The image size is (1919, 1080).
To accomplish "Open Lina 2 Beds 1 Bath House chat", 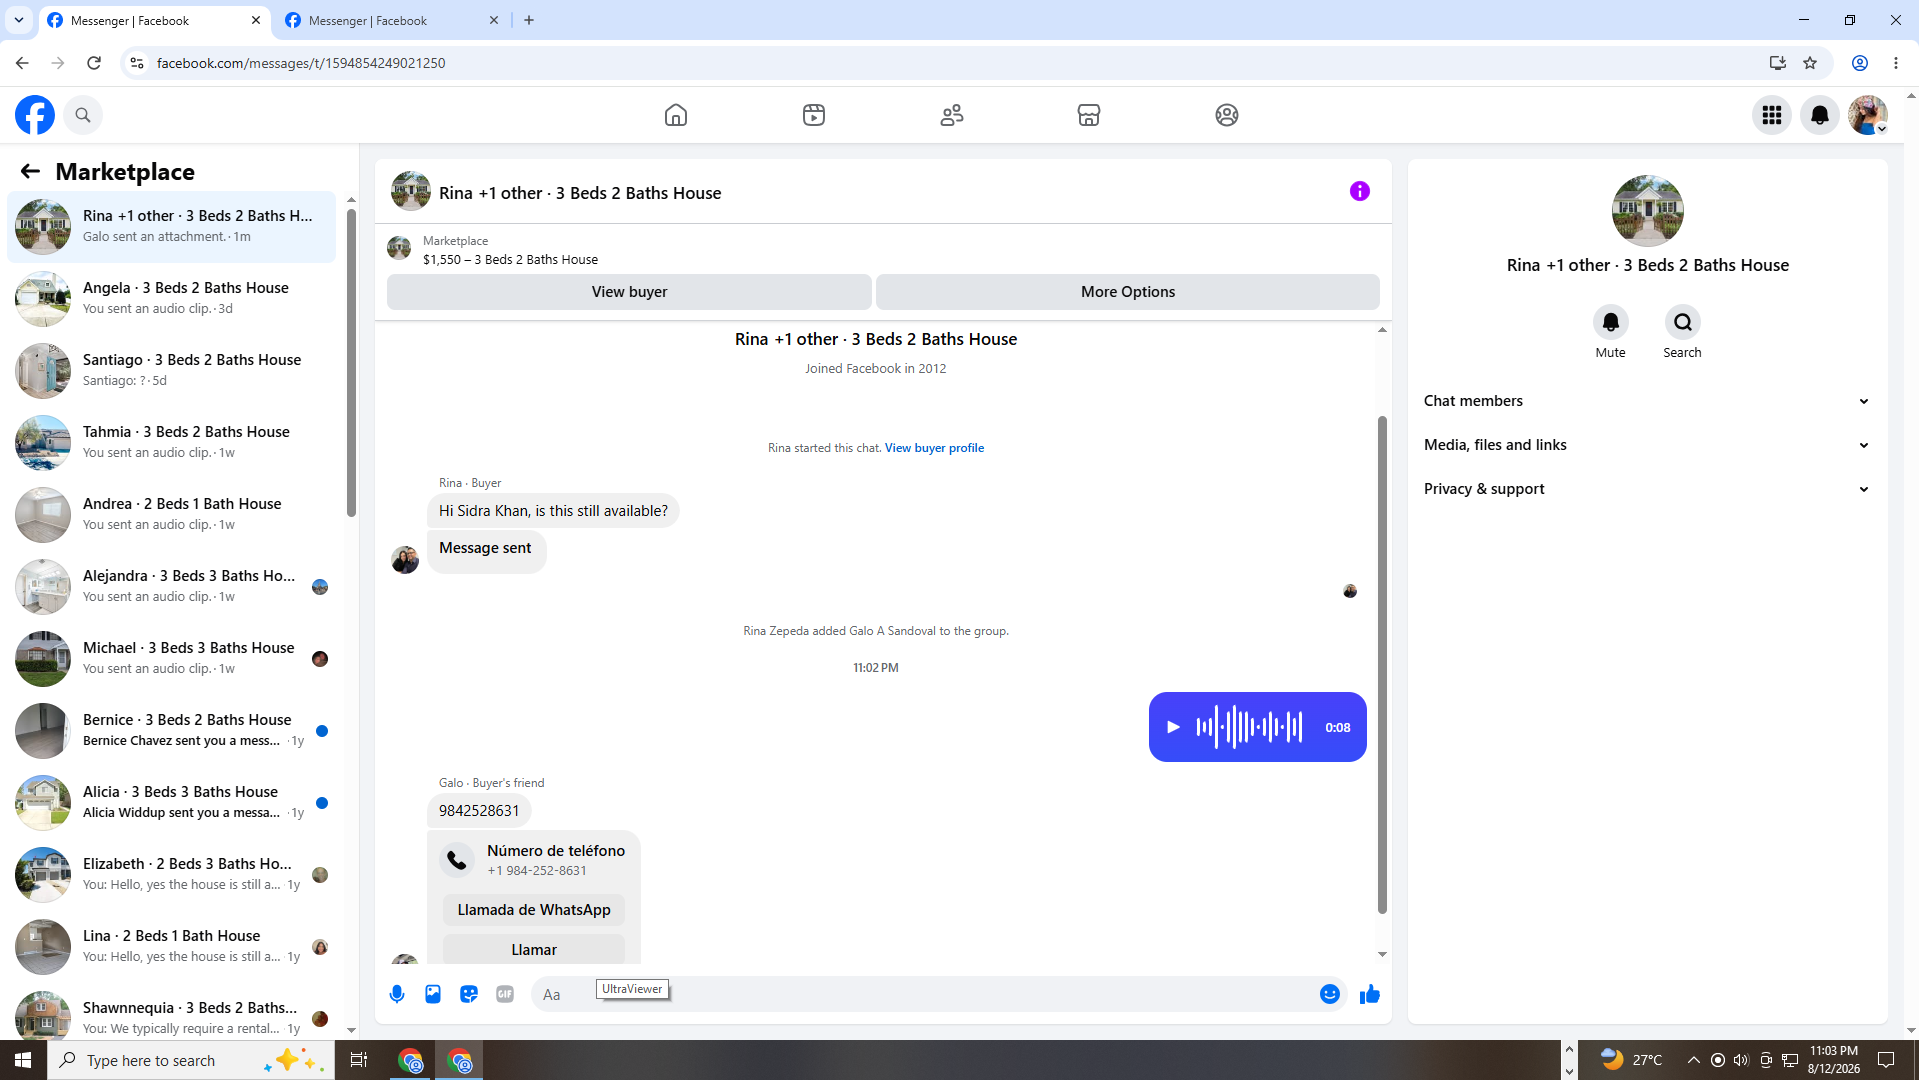I will coord(172,946).
